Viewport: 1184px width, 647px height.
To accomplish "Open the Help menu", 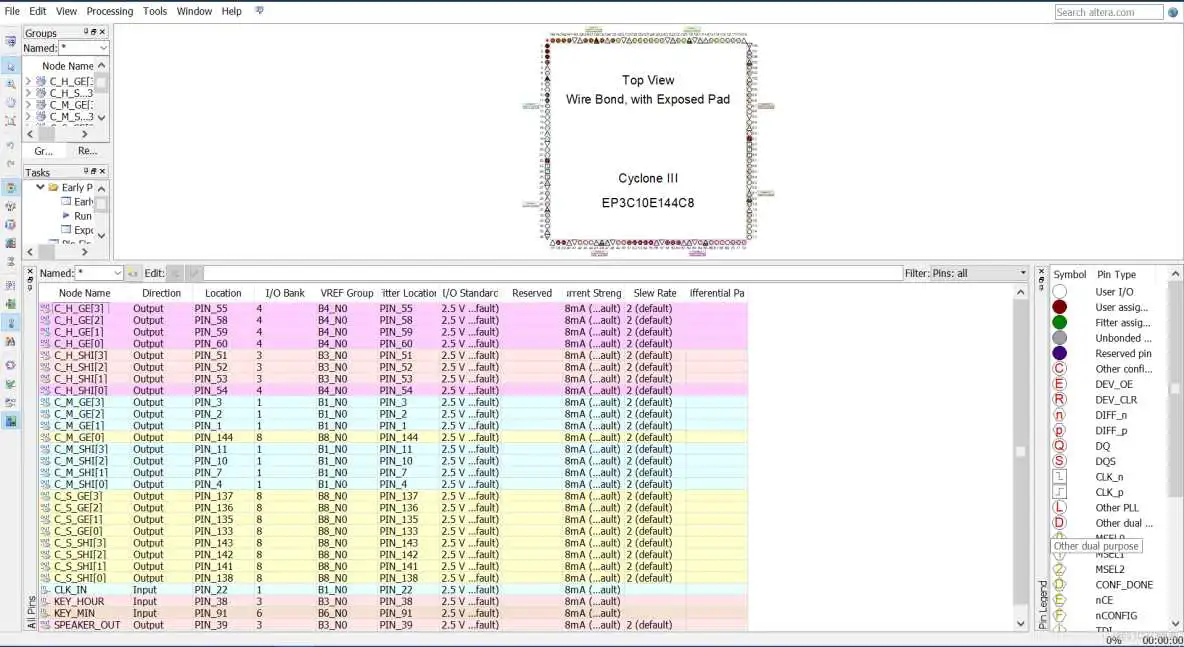I will click(232, 11).
